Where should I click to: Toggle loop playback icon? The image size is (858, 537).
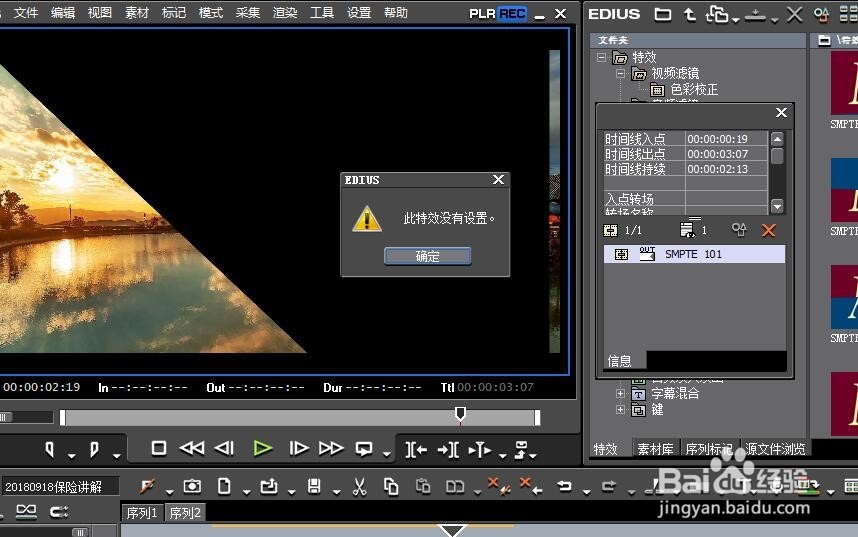(x=364, y=449)
